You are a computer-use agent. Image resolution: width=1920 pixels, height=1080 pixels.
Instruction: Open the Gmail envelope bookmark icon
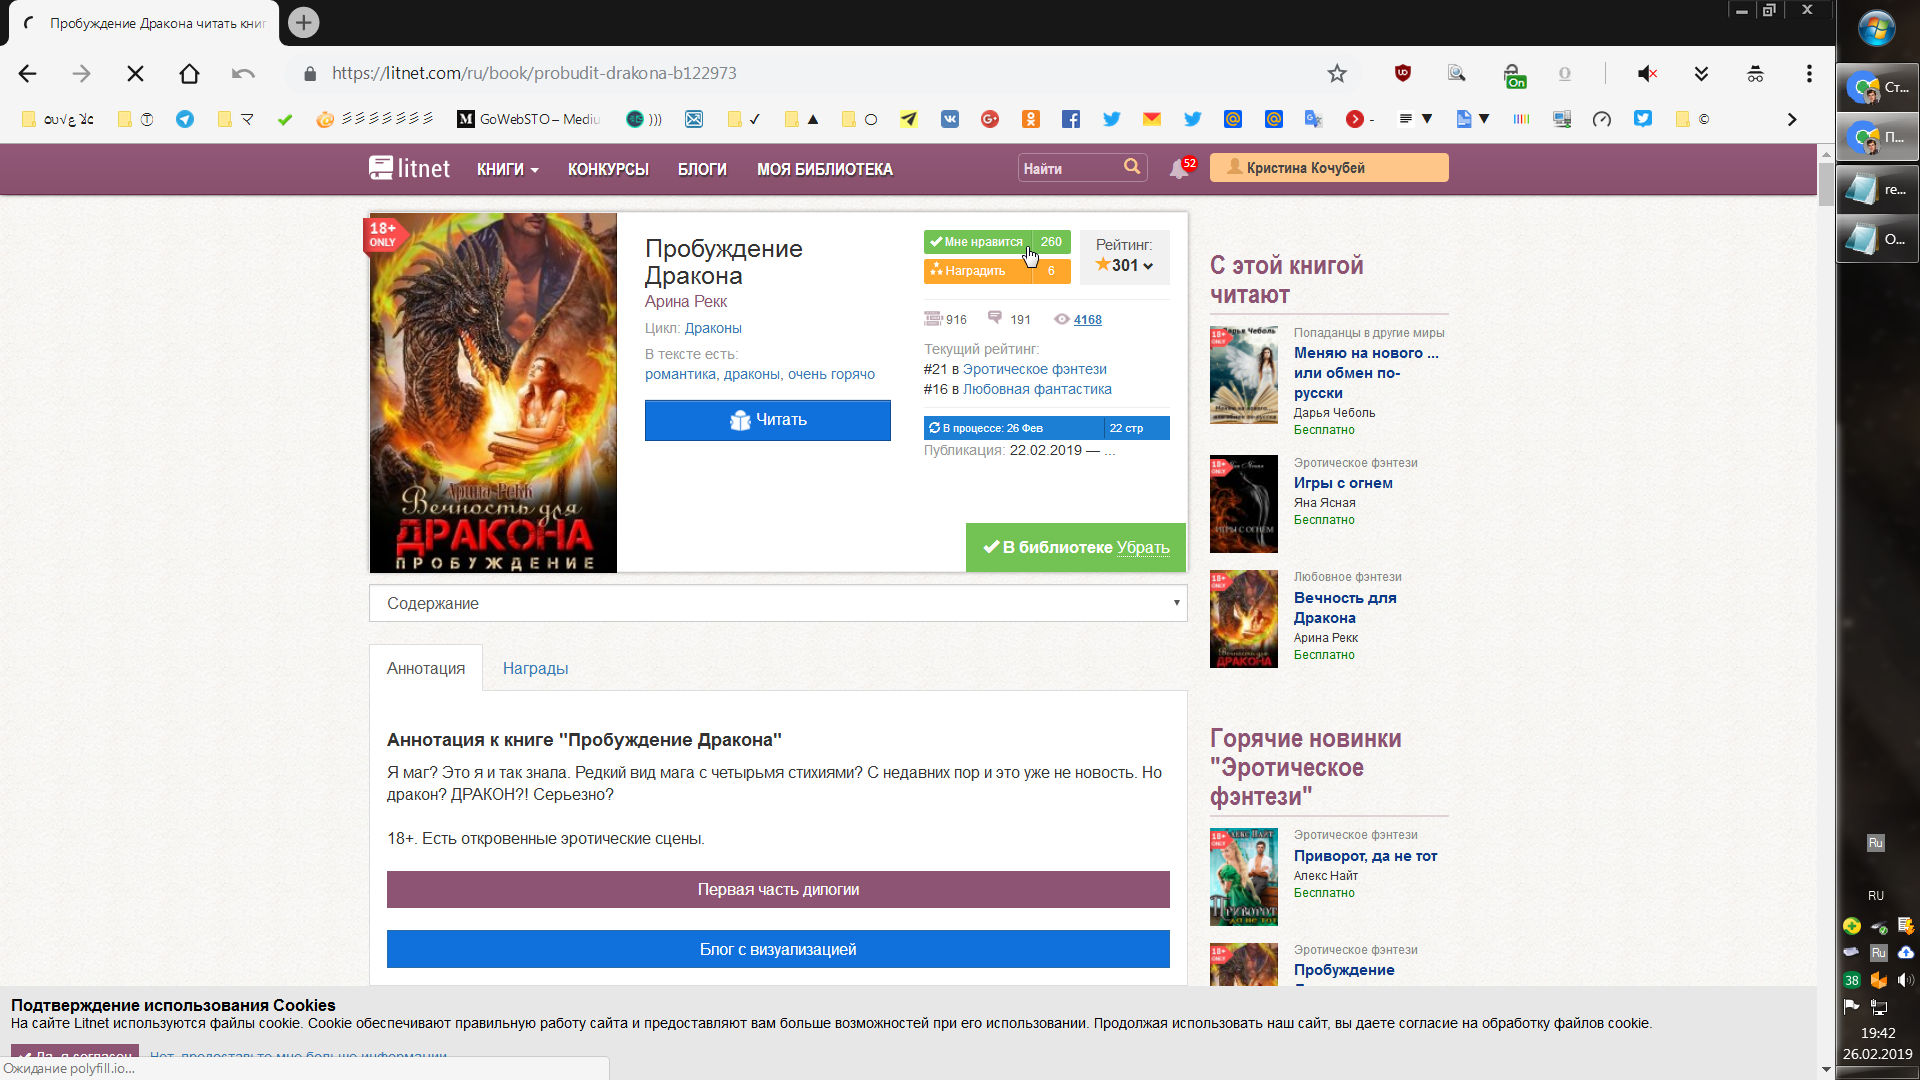1152,119
